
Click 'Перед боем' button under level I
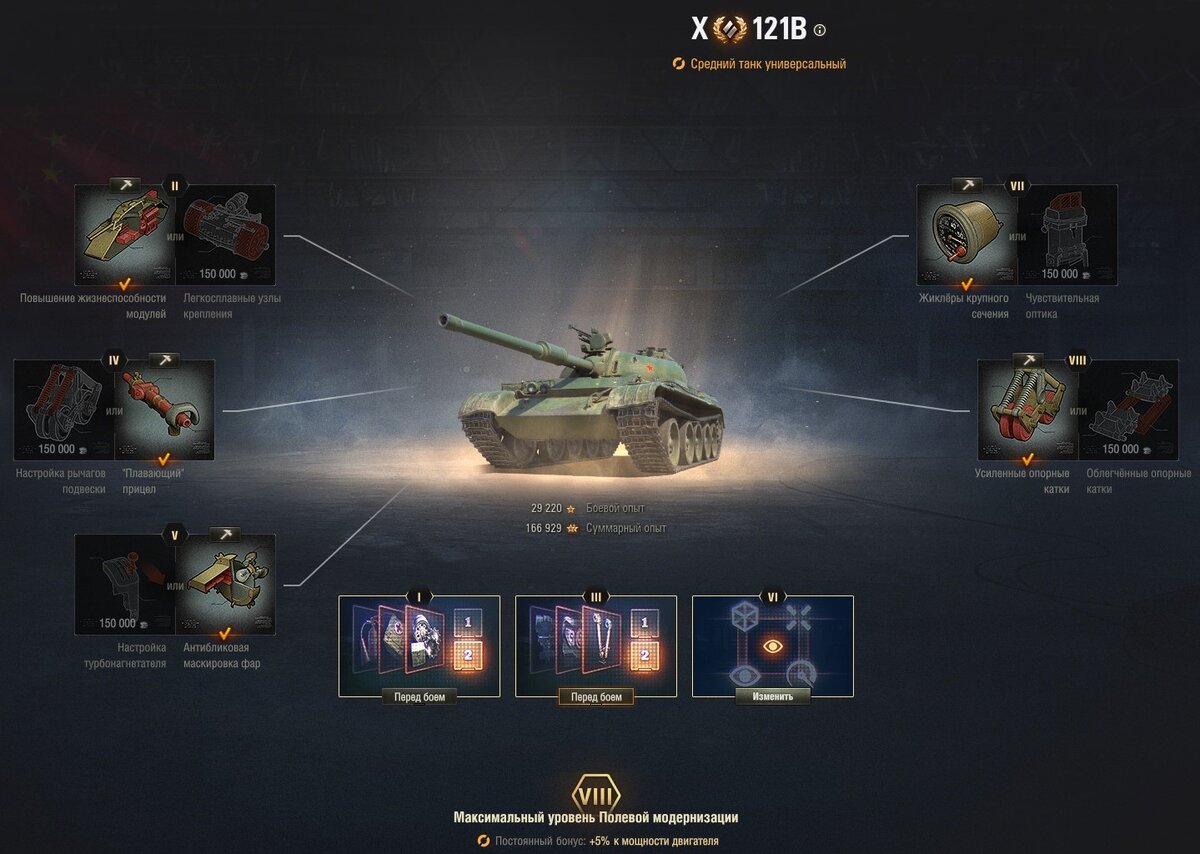[419, 697]
